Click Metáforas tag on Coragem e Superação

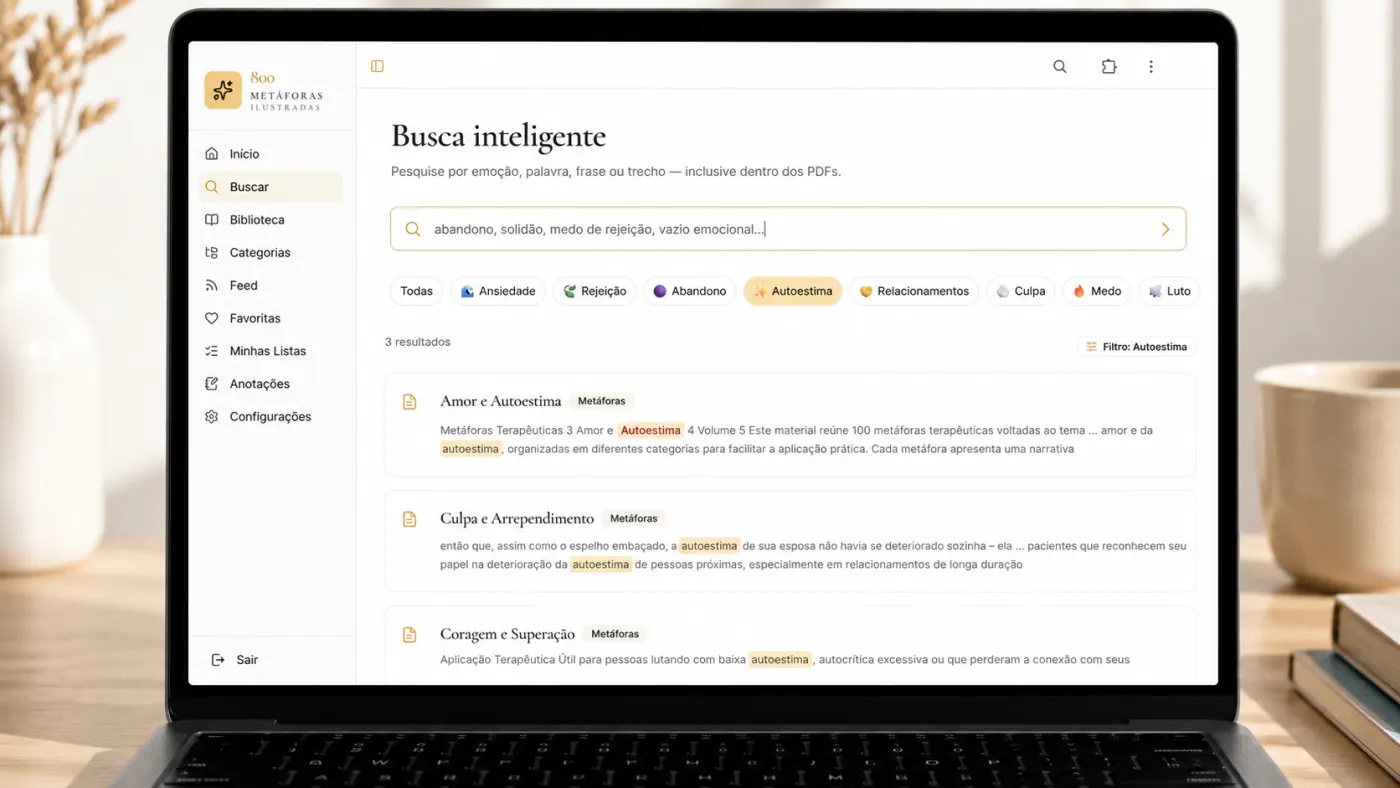615,634
